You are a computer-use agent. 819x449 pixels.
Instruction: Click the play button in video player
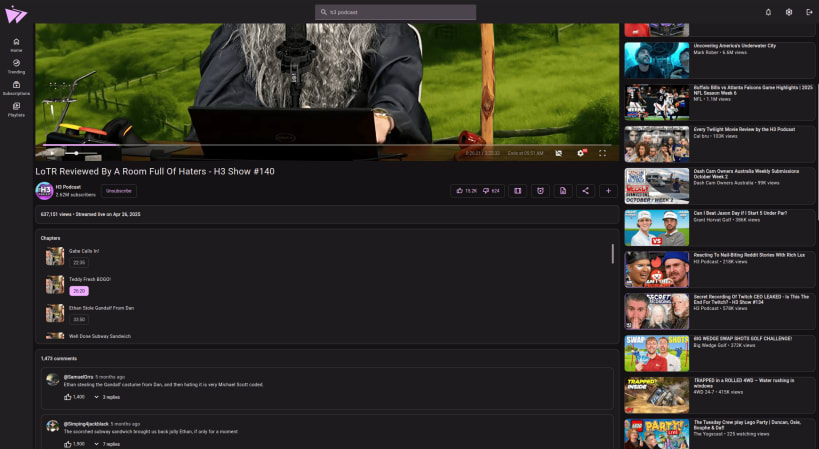[52, 153]
